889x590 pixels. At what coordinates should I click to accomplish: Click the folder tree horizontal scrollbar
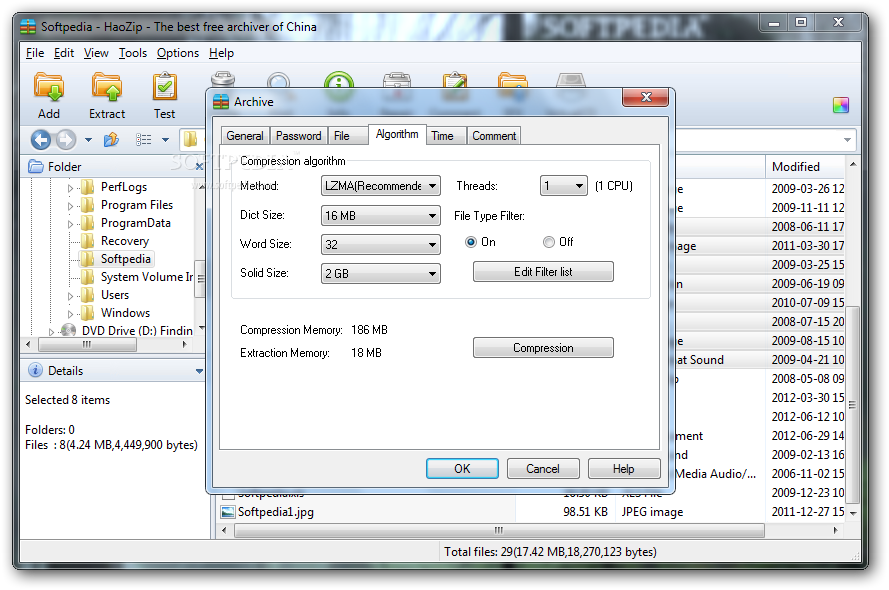pyautogui.click(x=87, y=344)
